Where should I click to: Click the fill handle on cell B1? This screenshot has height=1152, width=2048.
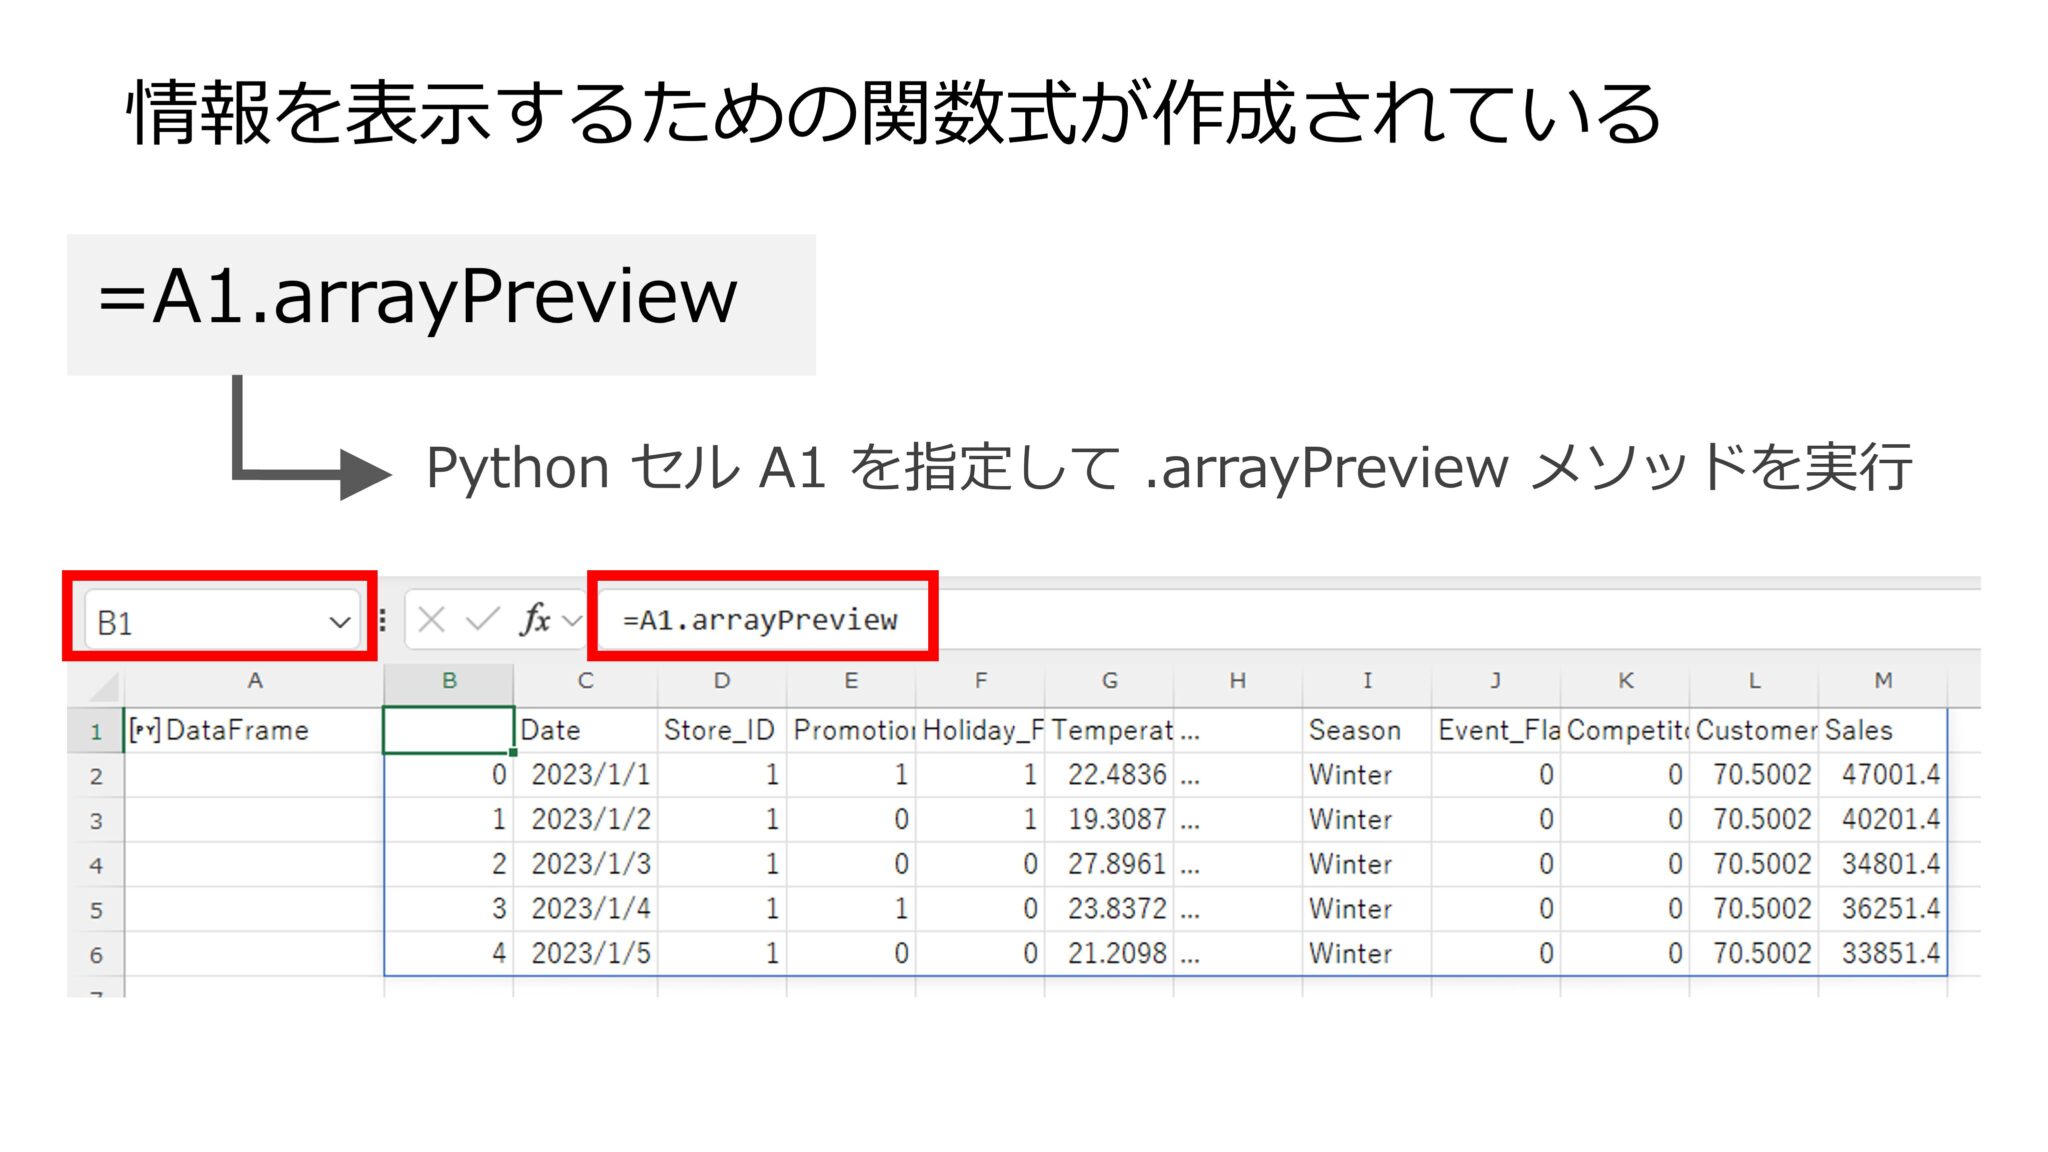tap(512, 752)
